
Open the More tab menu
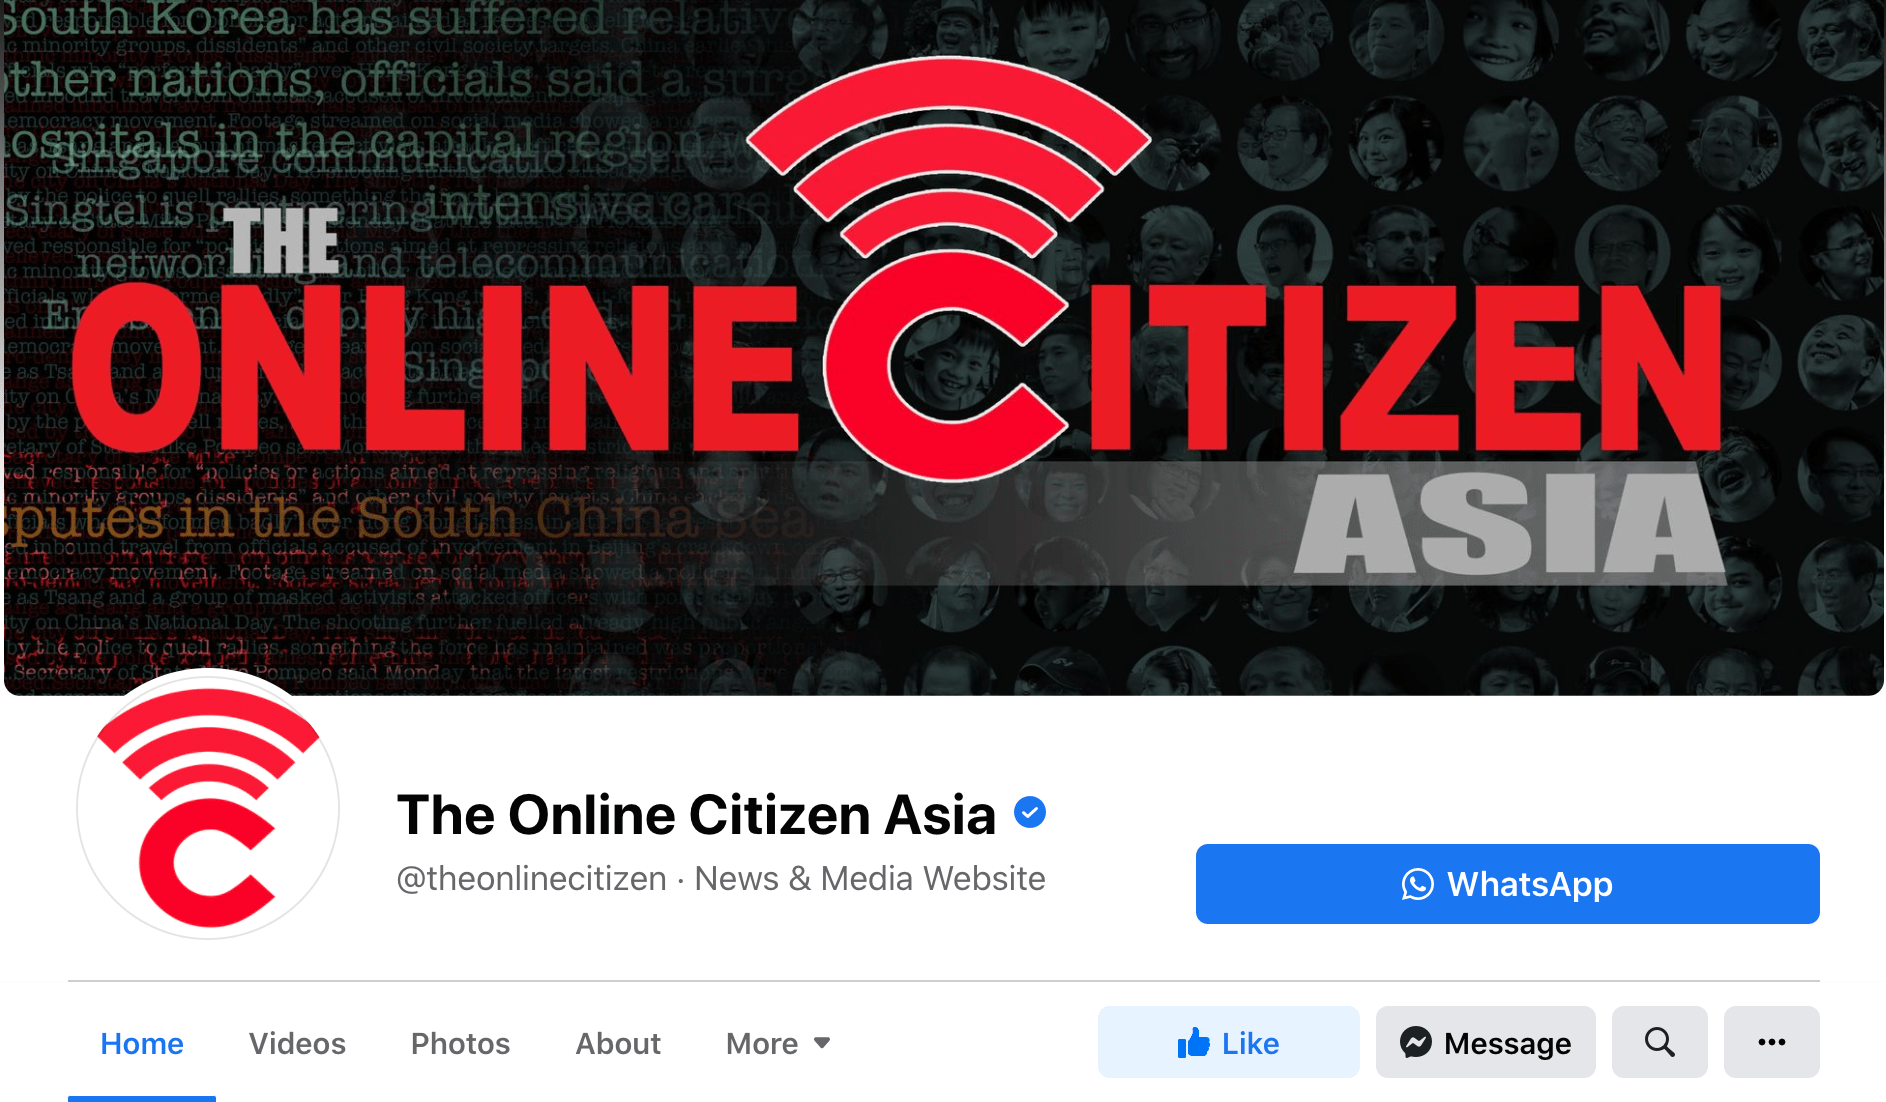[x=778, y=1043]
